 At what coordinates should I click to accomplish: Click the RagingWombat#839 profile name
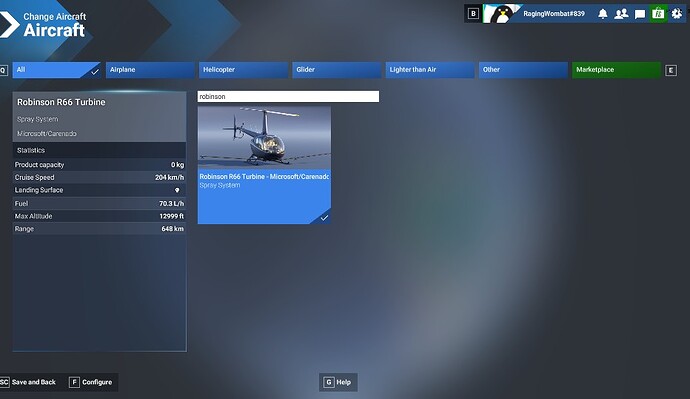pyautogui.click(x=554, y=14)
